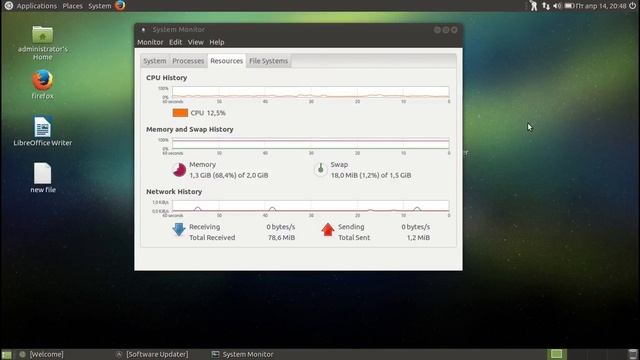Screen dimensions: 640x360
Task: Click the Memory pie color picker
Action: [x=179, y=170]
